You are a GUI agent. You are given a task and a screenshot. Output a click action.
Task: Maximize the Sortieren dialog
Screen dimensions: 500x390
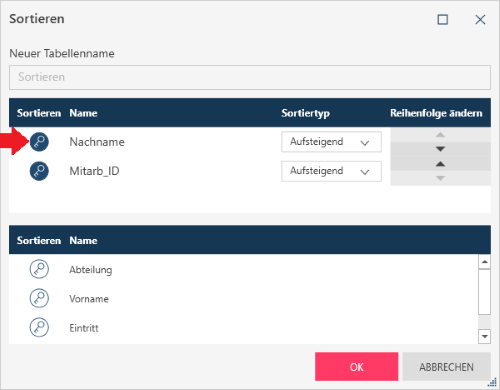[443, 20]
